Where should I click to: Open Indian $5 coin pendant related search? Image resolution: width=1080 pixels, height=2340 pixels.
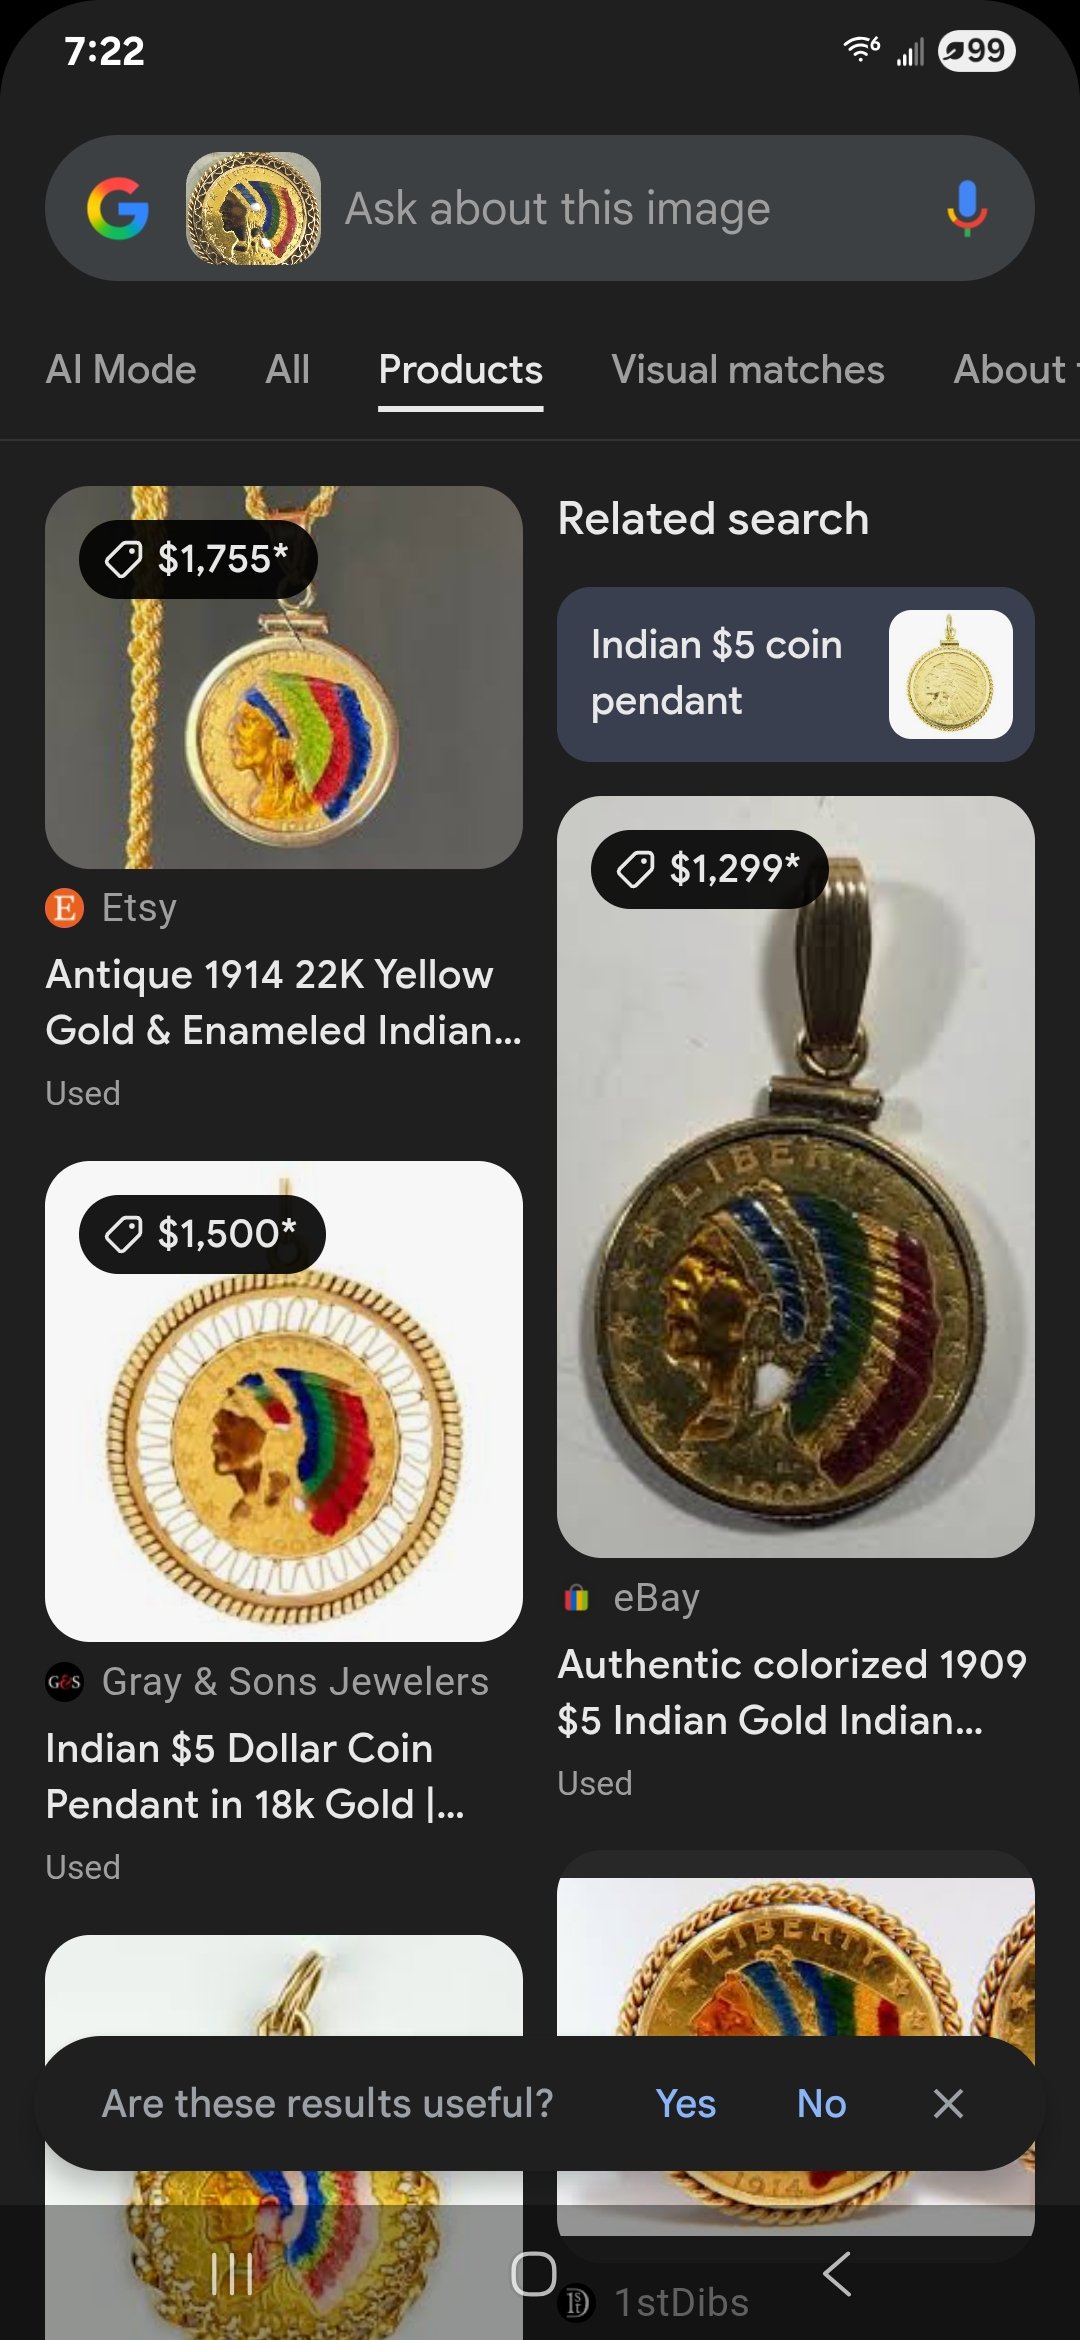(x=796, y=674)
